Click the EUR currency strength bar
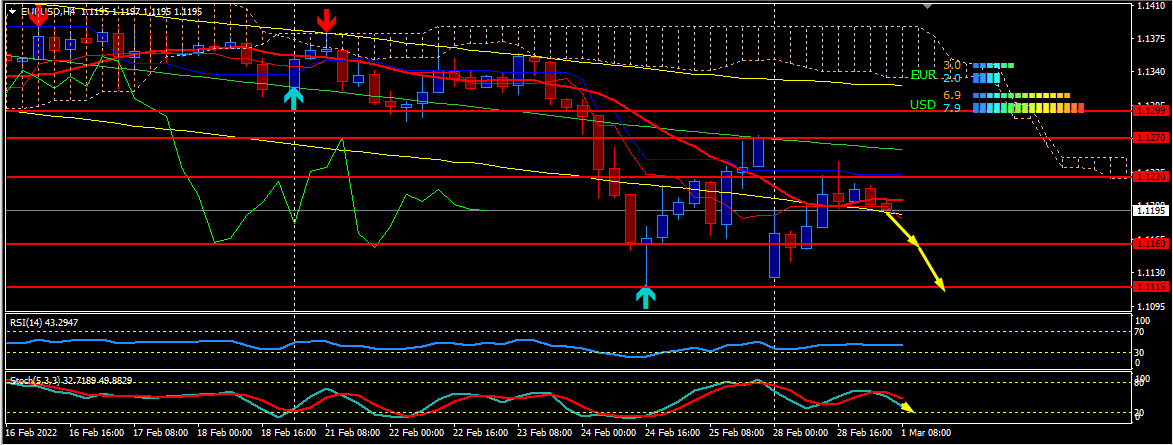1173x445 pixels. 990,74
